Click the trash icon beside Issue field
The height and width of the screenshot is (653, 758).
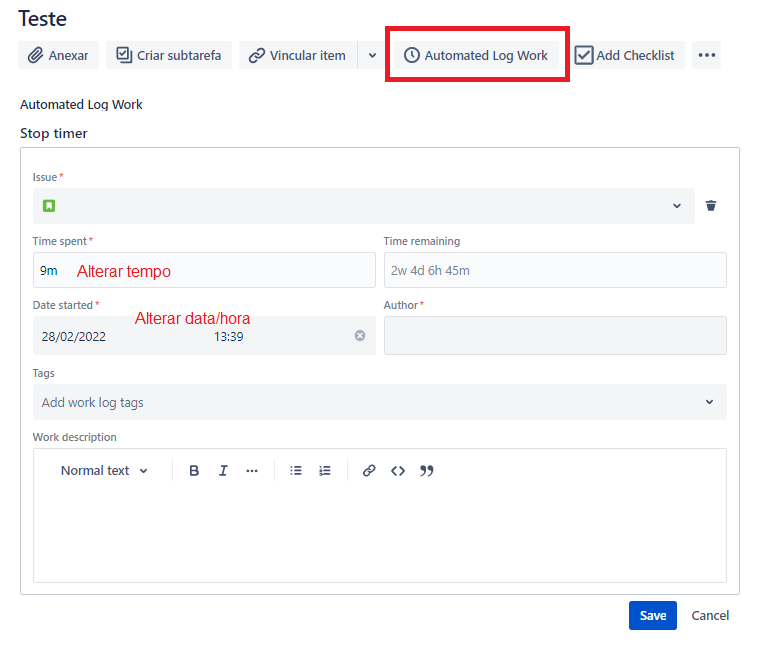[x=711, y=206]
